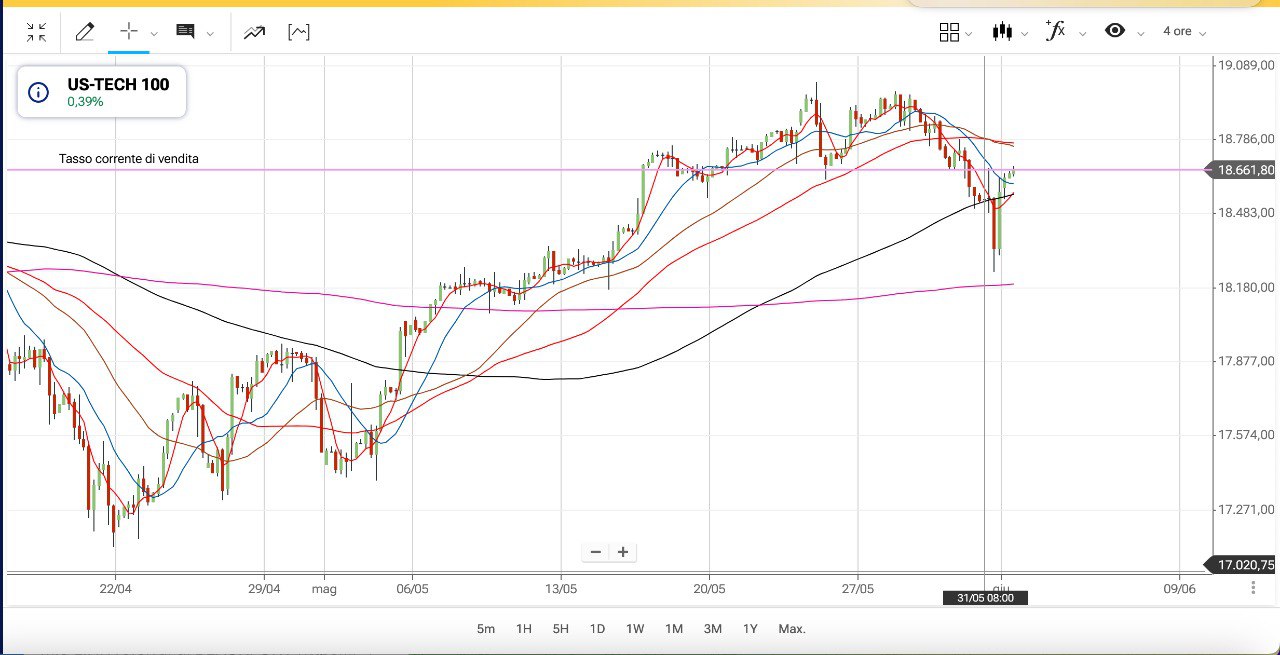Activate the crosshair cursor tool
1280x655 pixels.
pyautogui.click(x=129, y=32)
